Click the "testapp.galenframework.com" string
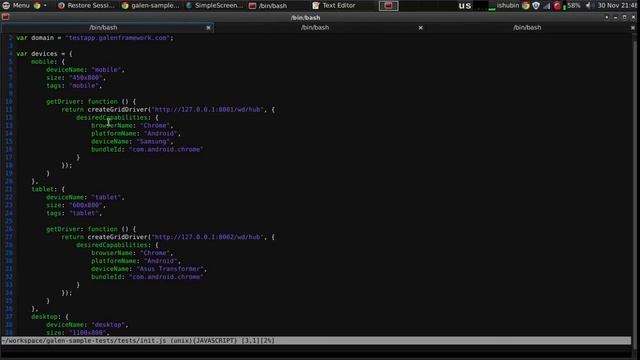640x360 pixels. pyautogui.click(x=119, y=38)
